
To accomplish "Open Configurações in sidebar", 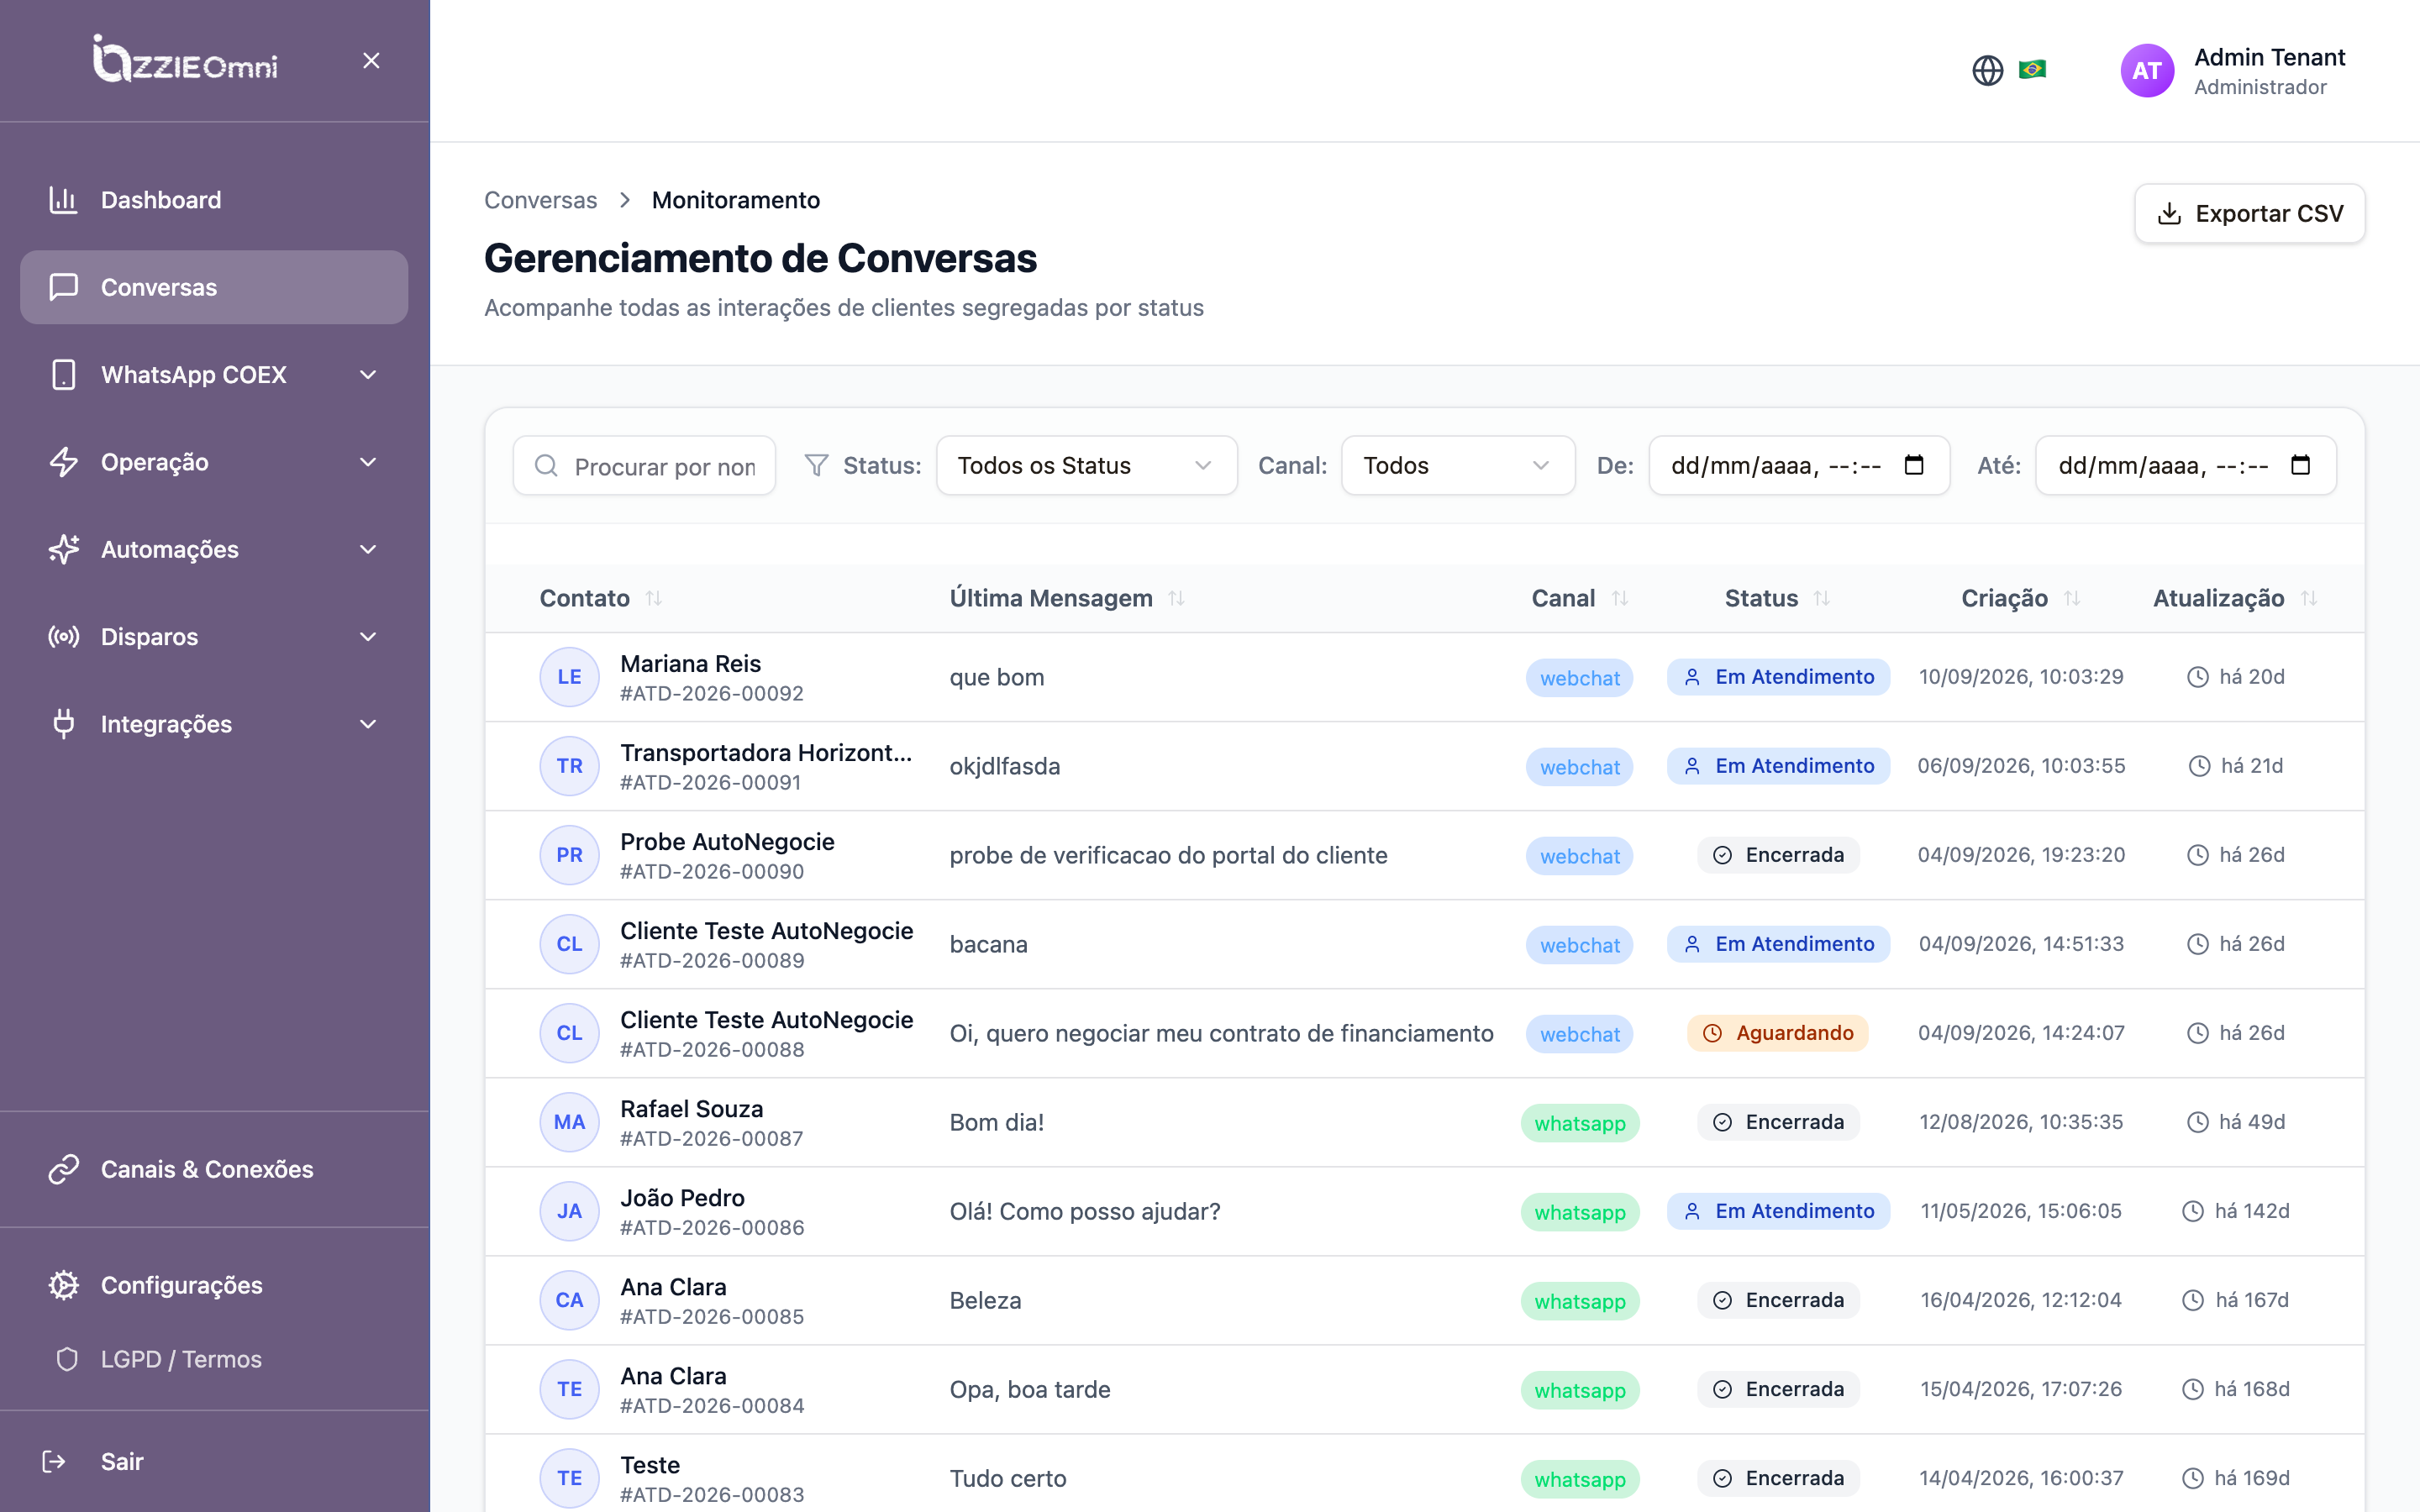I will click(214, 1285).
